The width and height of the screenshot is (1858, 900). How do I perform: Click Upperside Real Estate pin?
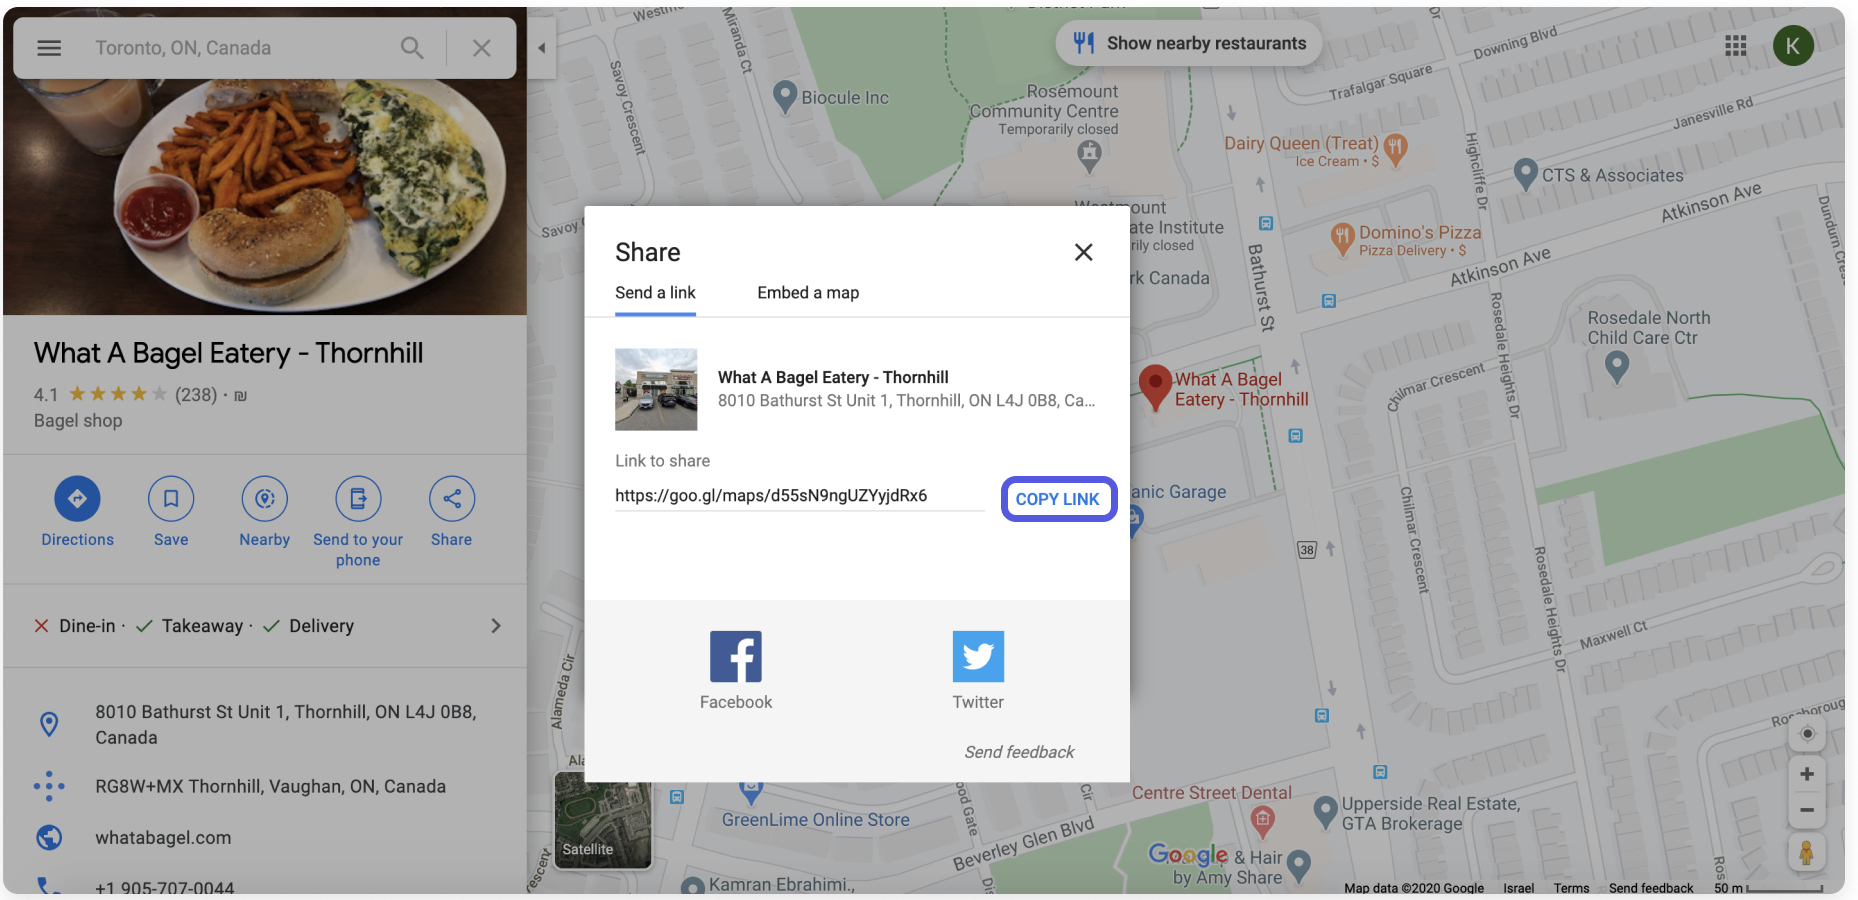click(1325, 812)
